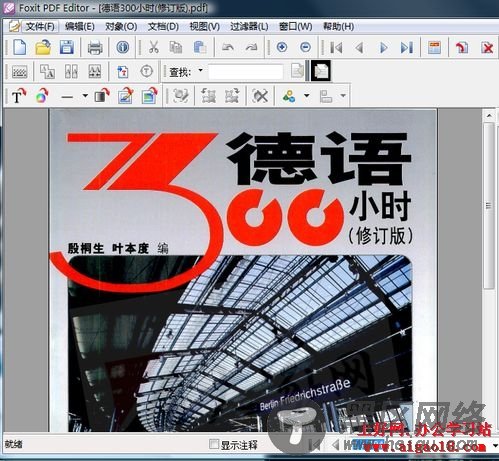Go to the previous page arrow

coord(359,48)
